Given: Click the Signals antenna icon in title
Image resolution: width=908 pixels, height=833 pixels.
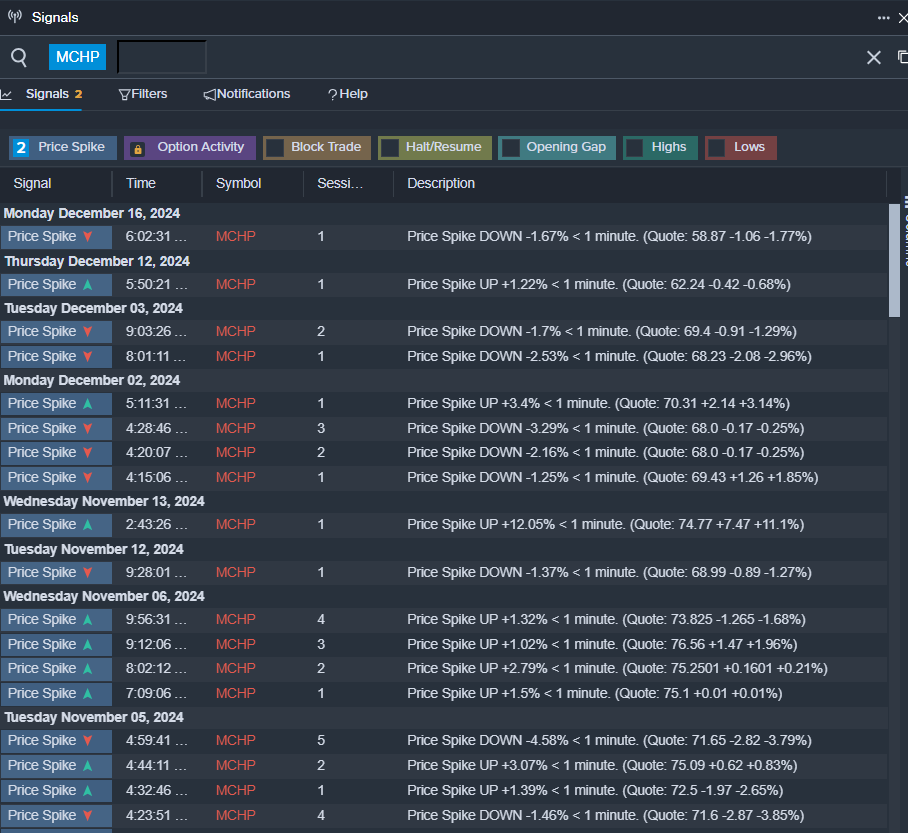Looking at the screenshot, I should pos(15,16).
